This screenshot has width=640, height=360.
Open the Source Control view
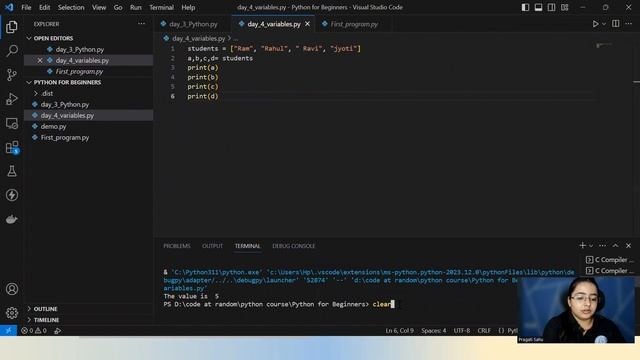(12, 75)
